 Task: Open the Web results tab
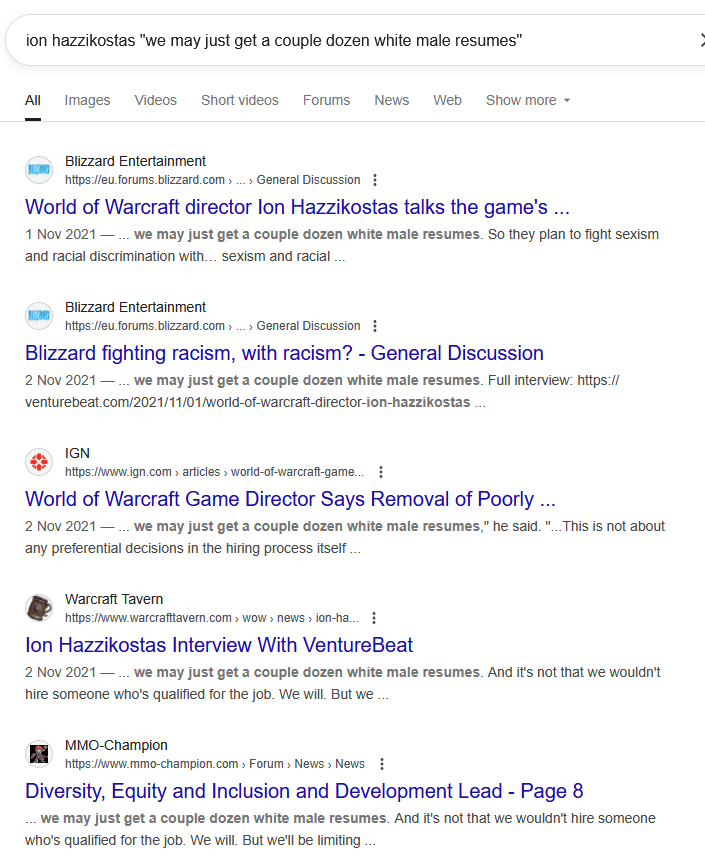tap(447, 100)
